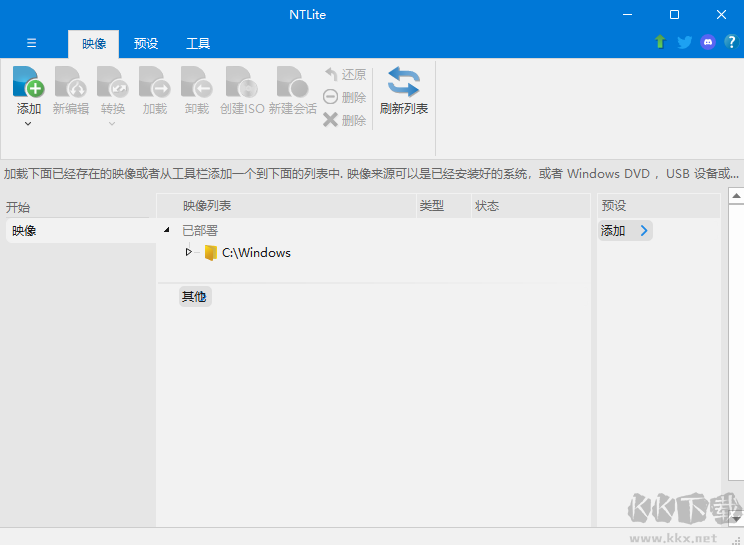Image resolution: width=744 pixels, height=545 pixels.
Task: Switch to the 预设 tab
Action: coord(146,44)
